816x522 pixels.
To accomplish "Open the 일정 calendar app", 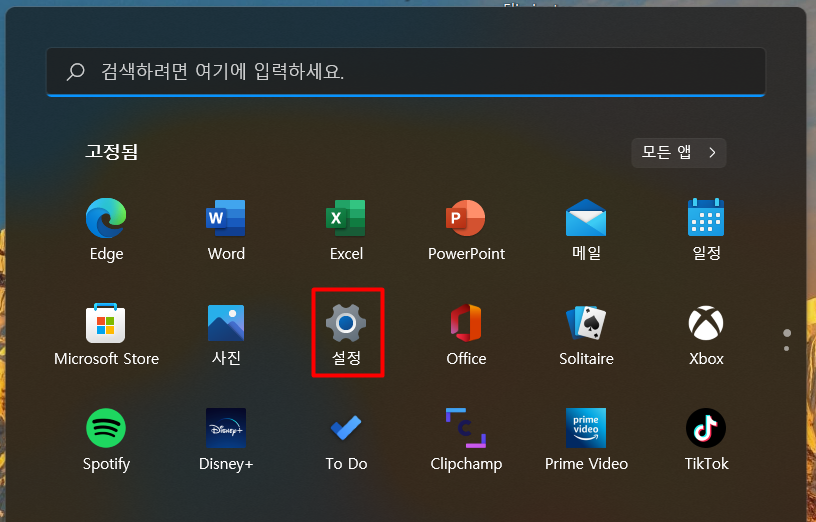I will 706,229.
